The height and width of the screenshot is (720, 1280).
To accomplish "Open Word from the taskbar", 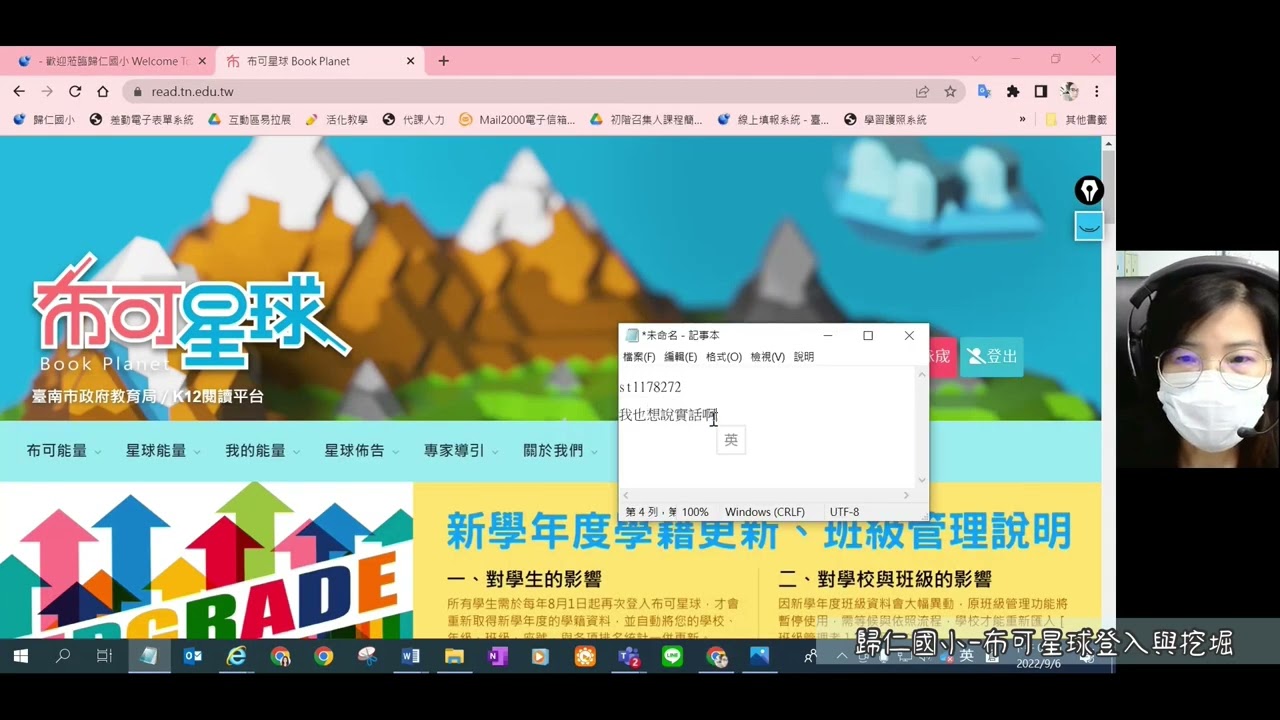I will (410, 657).
